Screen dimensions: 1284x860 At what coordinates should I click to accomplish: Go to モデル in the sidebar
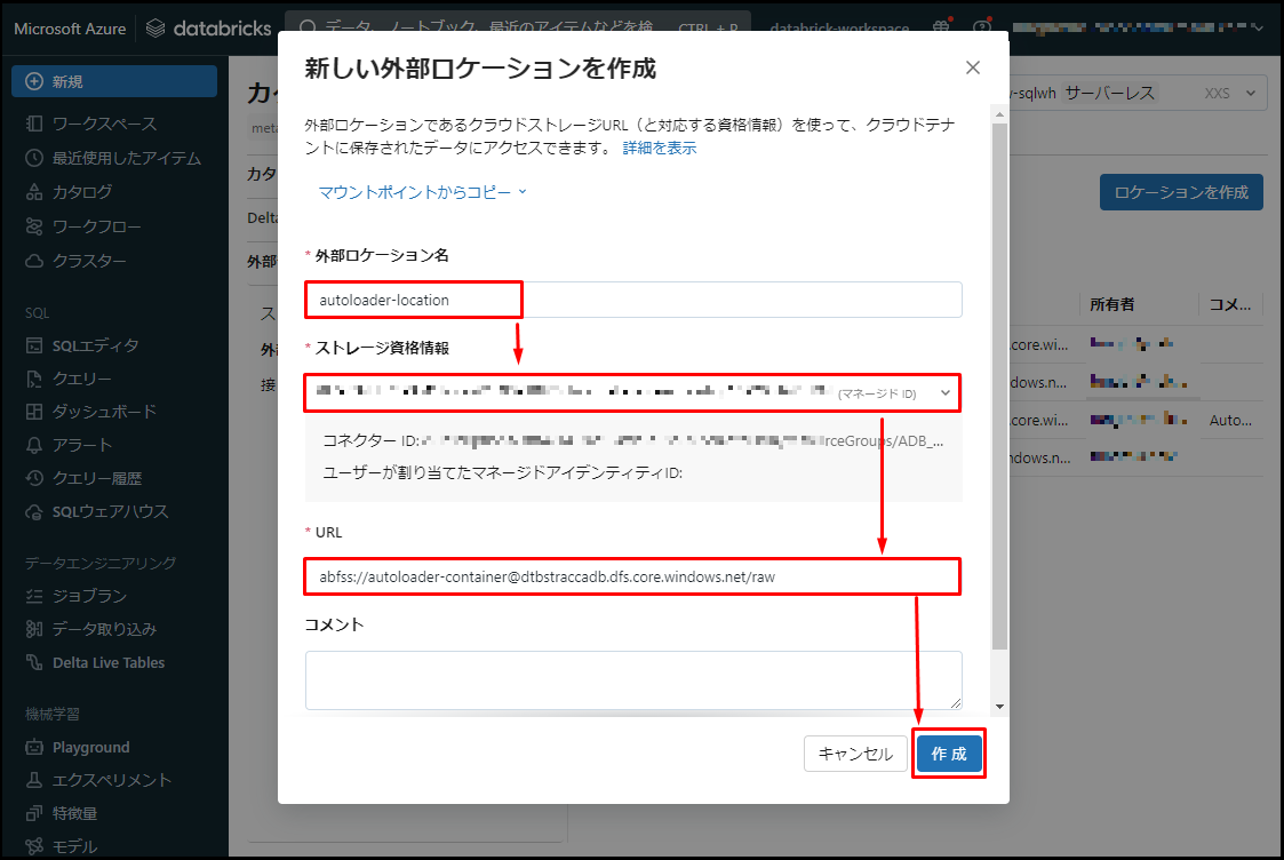point(75,847)
